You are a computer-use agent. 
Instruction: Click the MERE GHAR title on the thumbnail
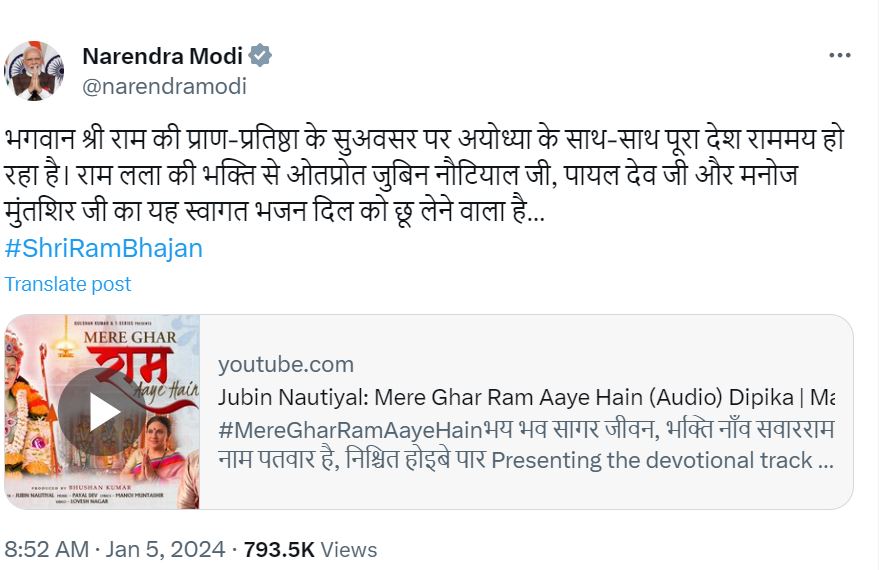click(x=130, y=337)
